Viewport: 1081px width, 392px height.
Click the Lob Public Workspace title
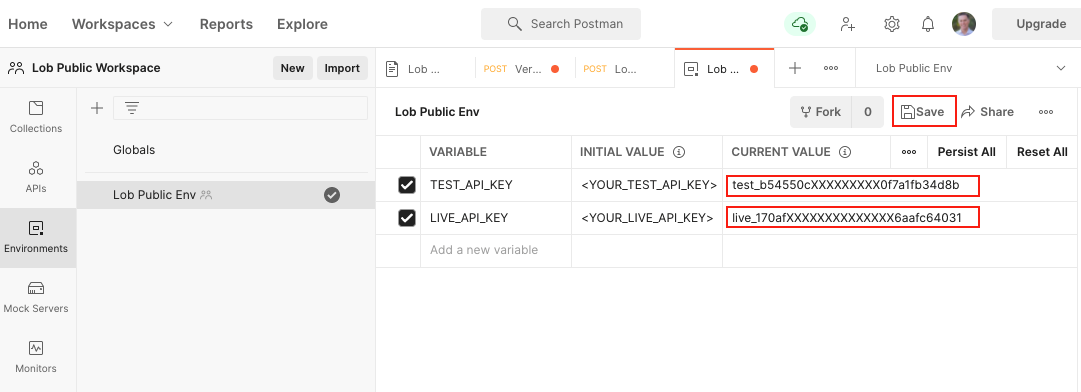pyautogui.click(x=96, y=68)
